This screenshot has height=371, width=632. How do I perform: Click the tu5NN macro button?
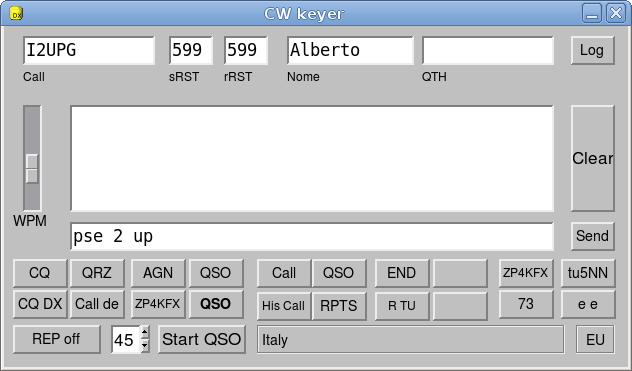pos(588,273)
